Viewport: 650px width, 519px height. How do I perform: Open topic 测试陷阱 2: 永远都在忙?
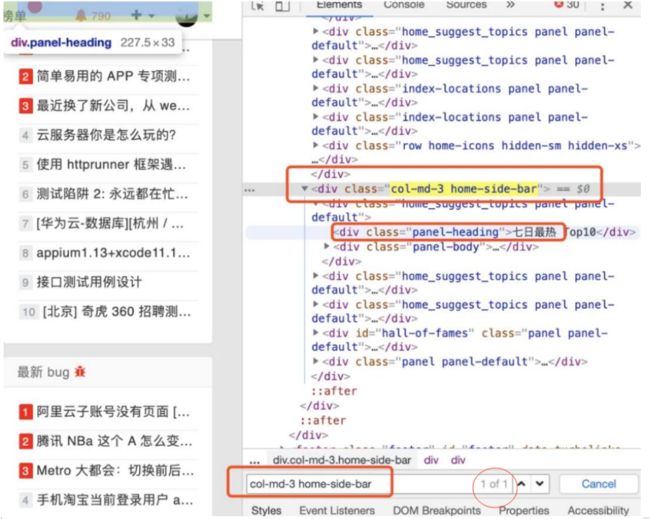pos(112,194)
